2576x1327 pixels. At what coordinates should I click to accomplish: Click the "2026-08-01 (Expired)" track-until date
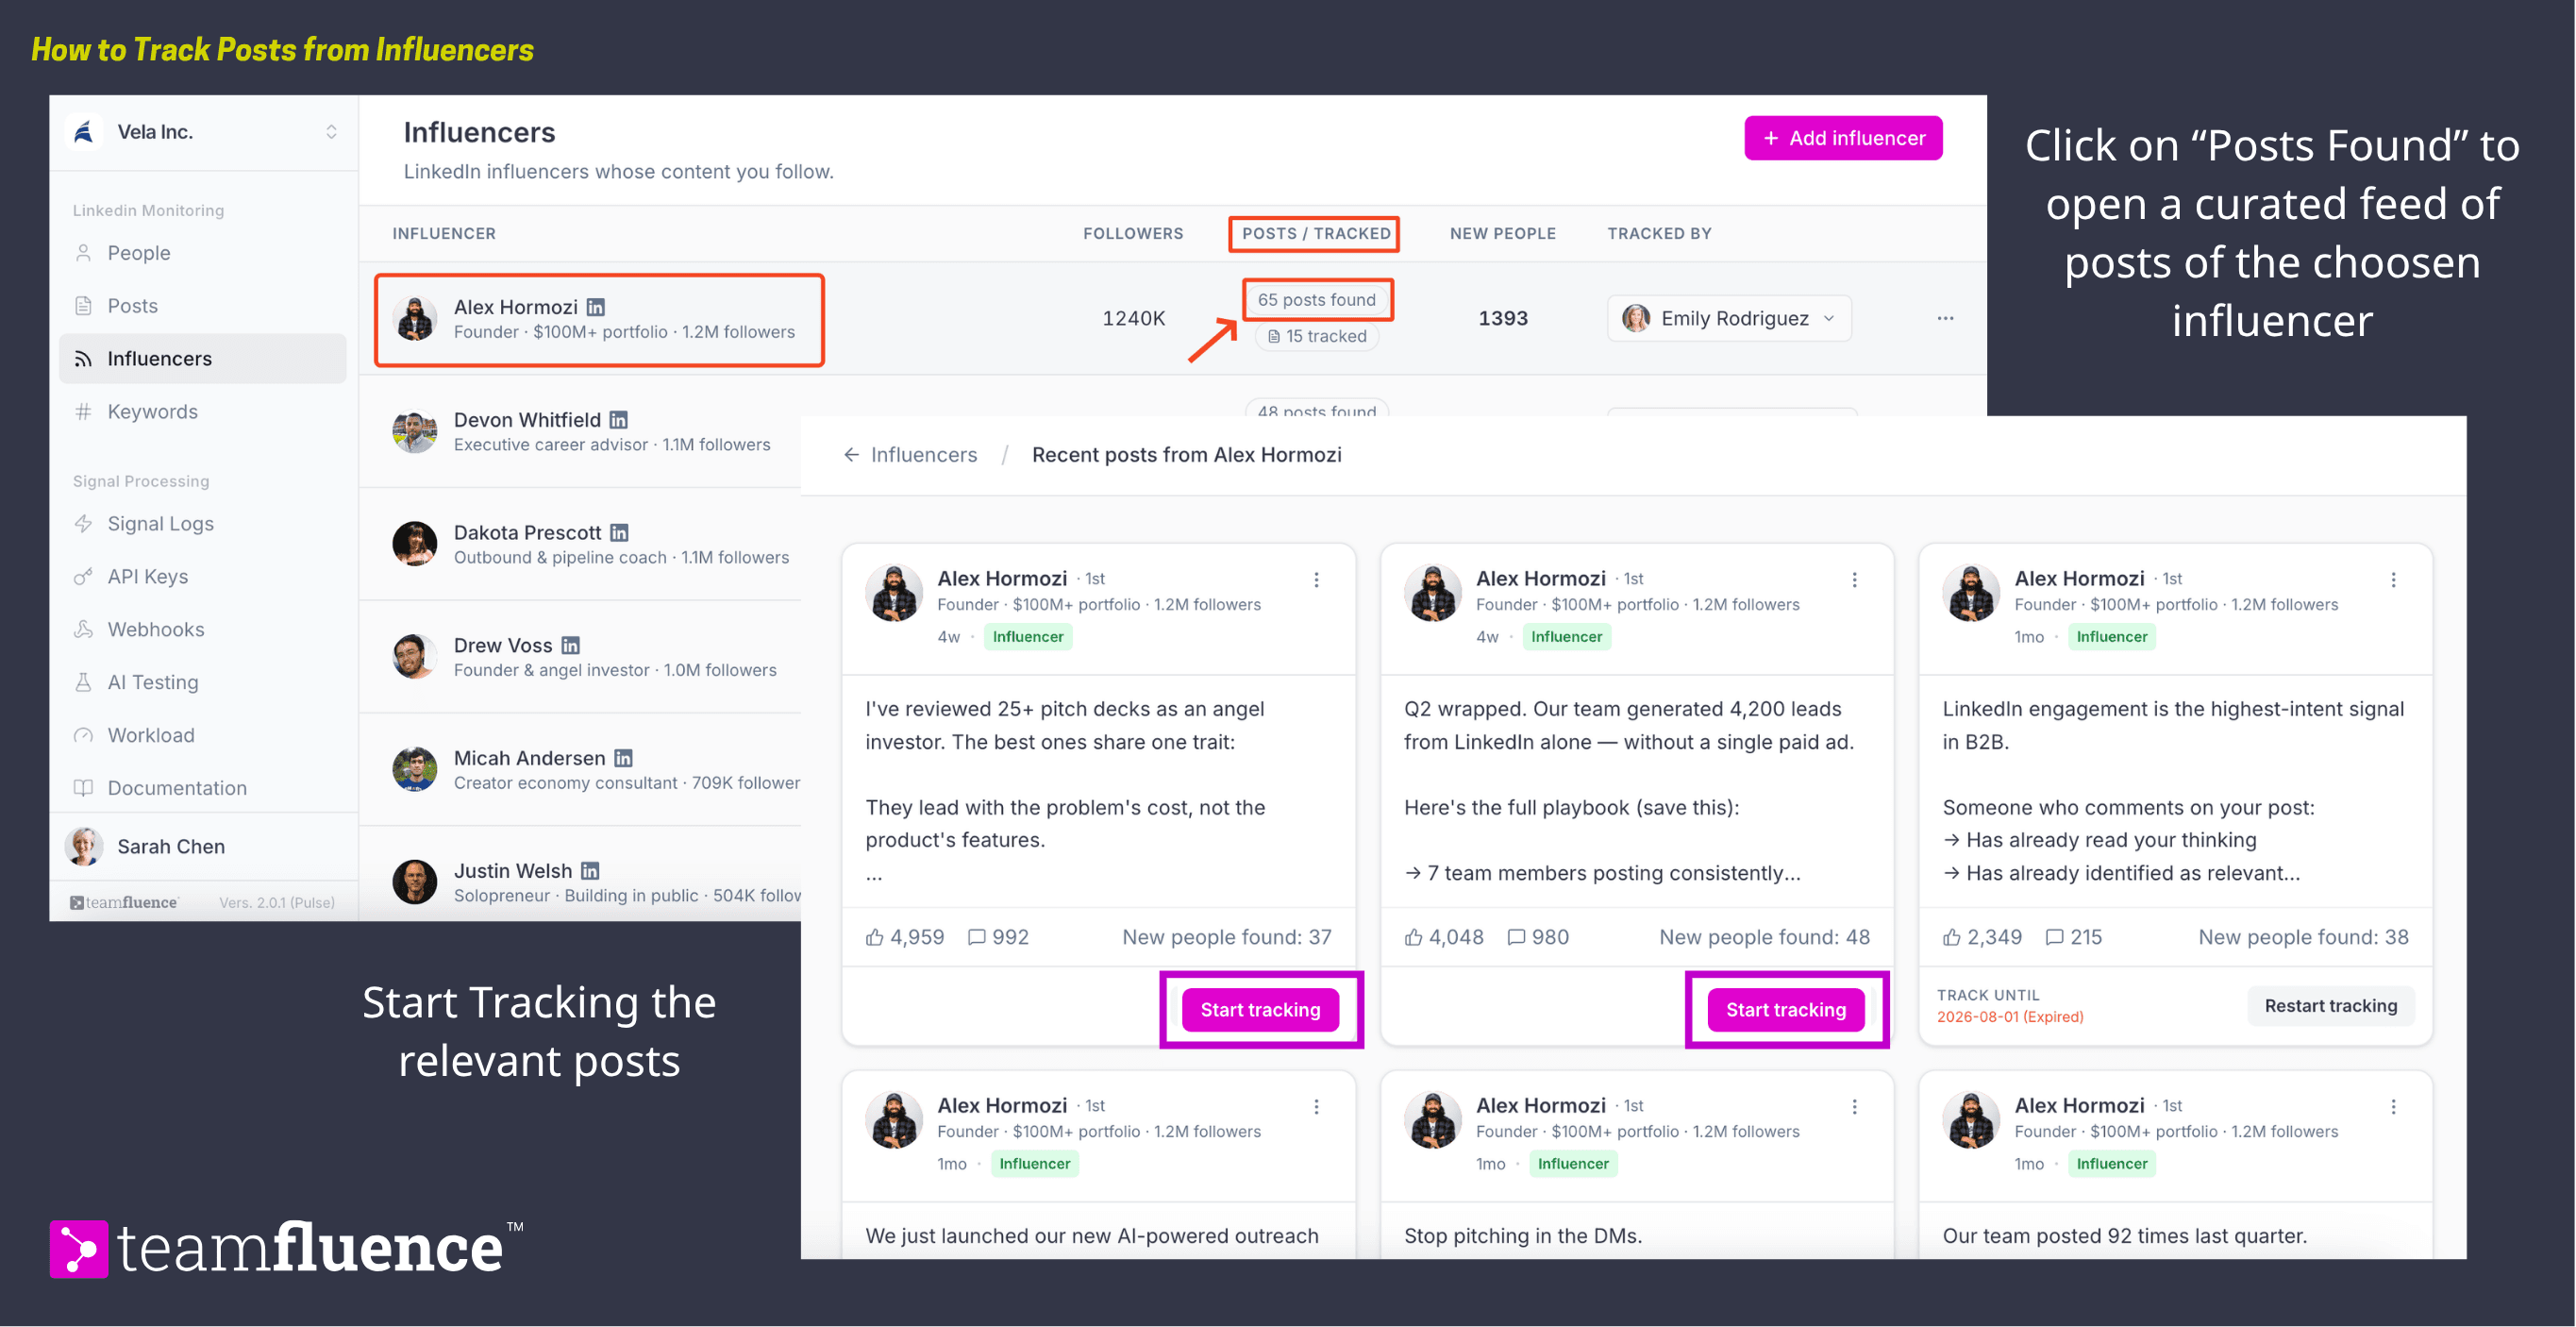click(2010, 1017)
